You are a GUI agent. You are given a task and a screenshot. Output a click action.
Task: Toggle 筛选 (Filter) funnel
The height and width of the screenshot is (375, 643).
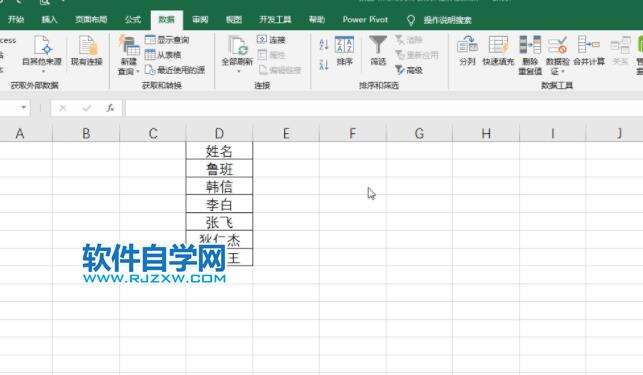pyautogui.click(x=378, y=51)
